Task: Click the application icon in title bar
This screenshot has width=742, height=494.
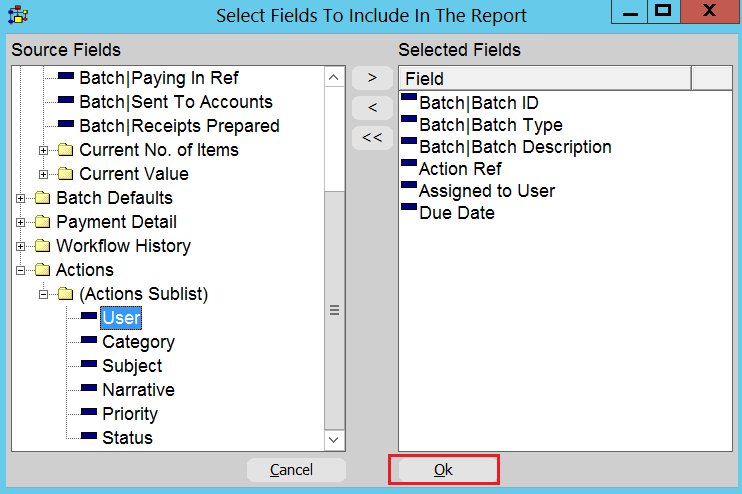Action: coord(18,15)
